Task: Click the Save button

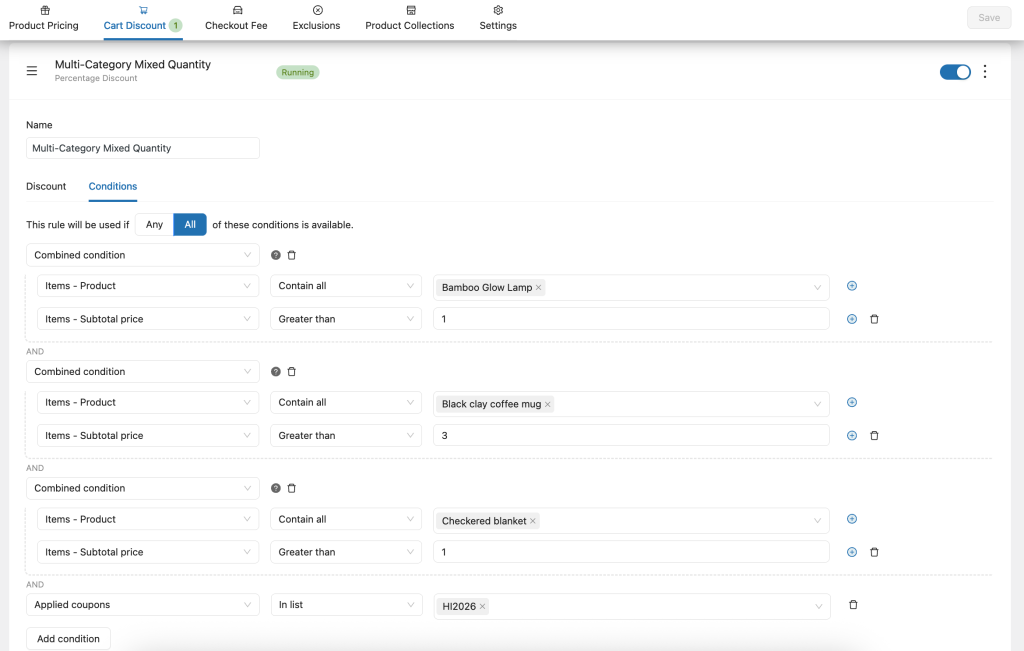Action: 988,17
